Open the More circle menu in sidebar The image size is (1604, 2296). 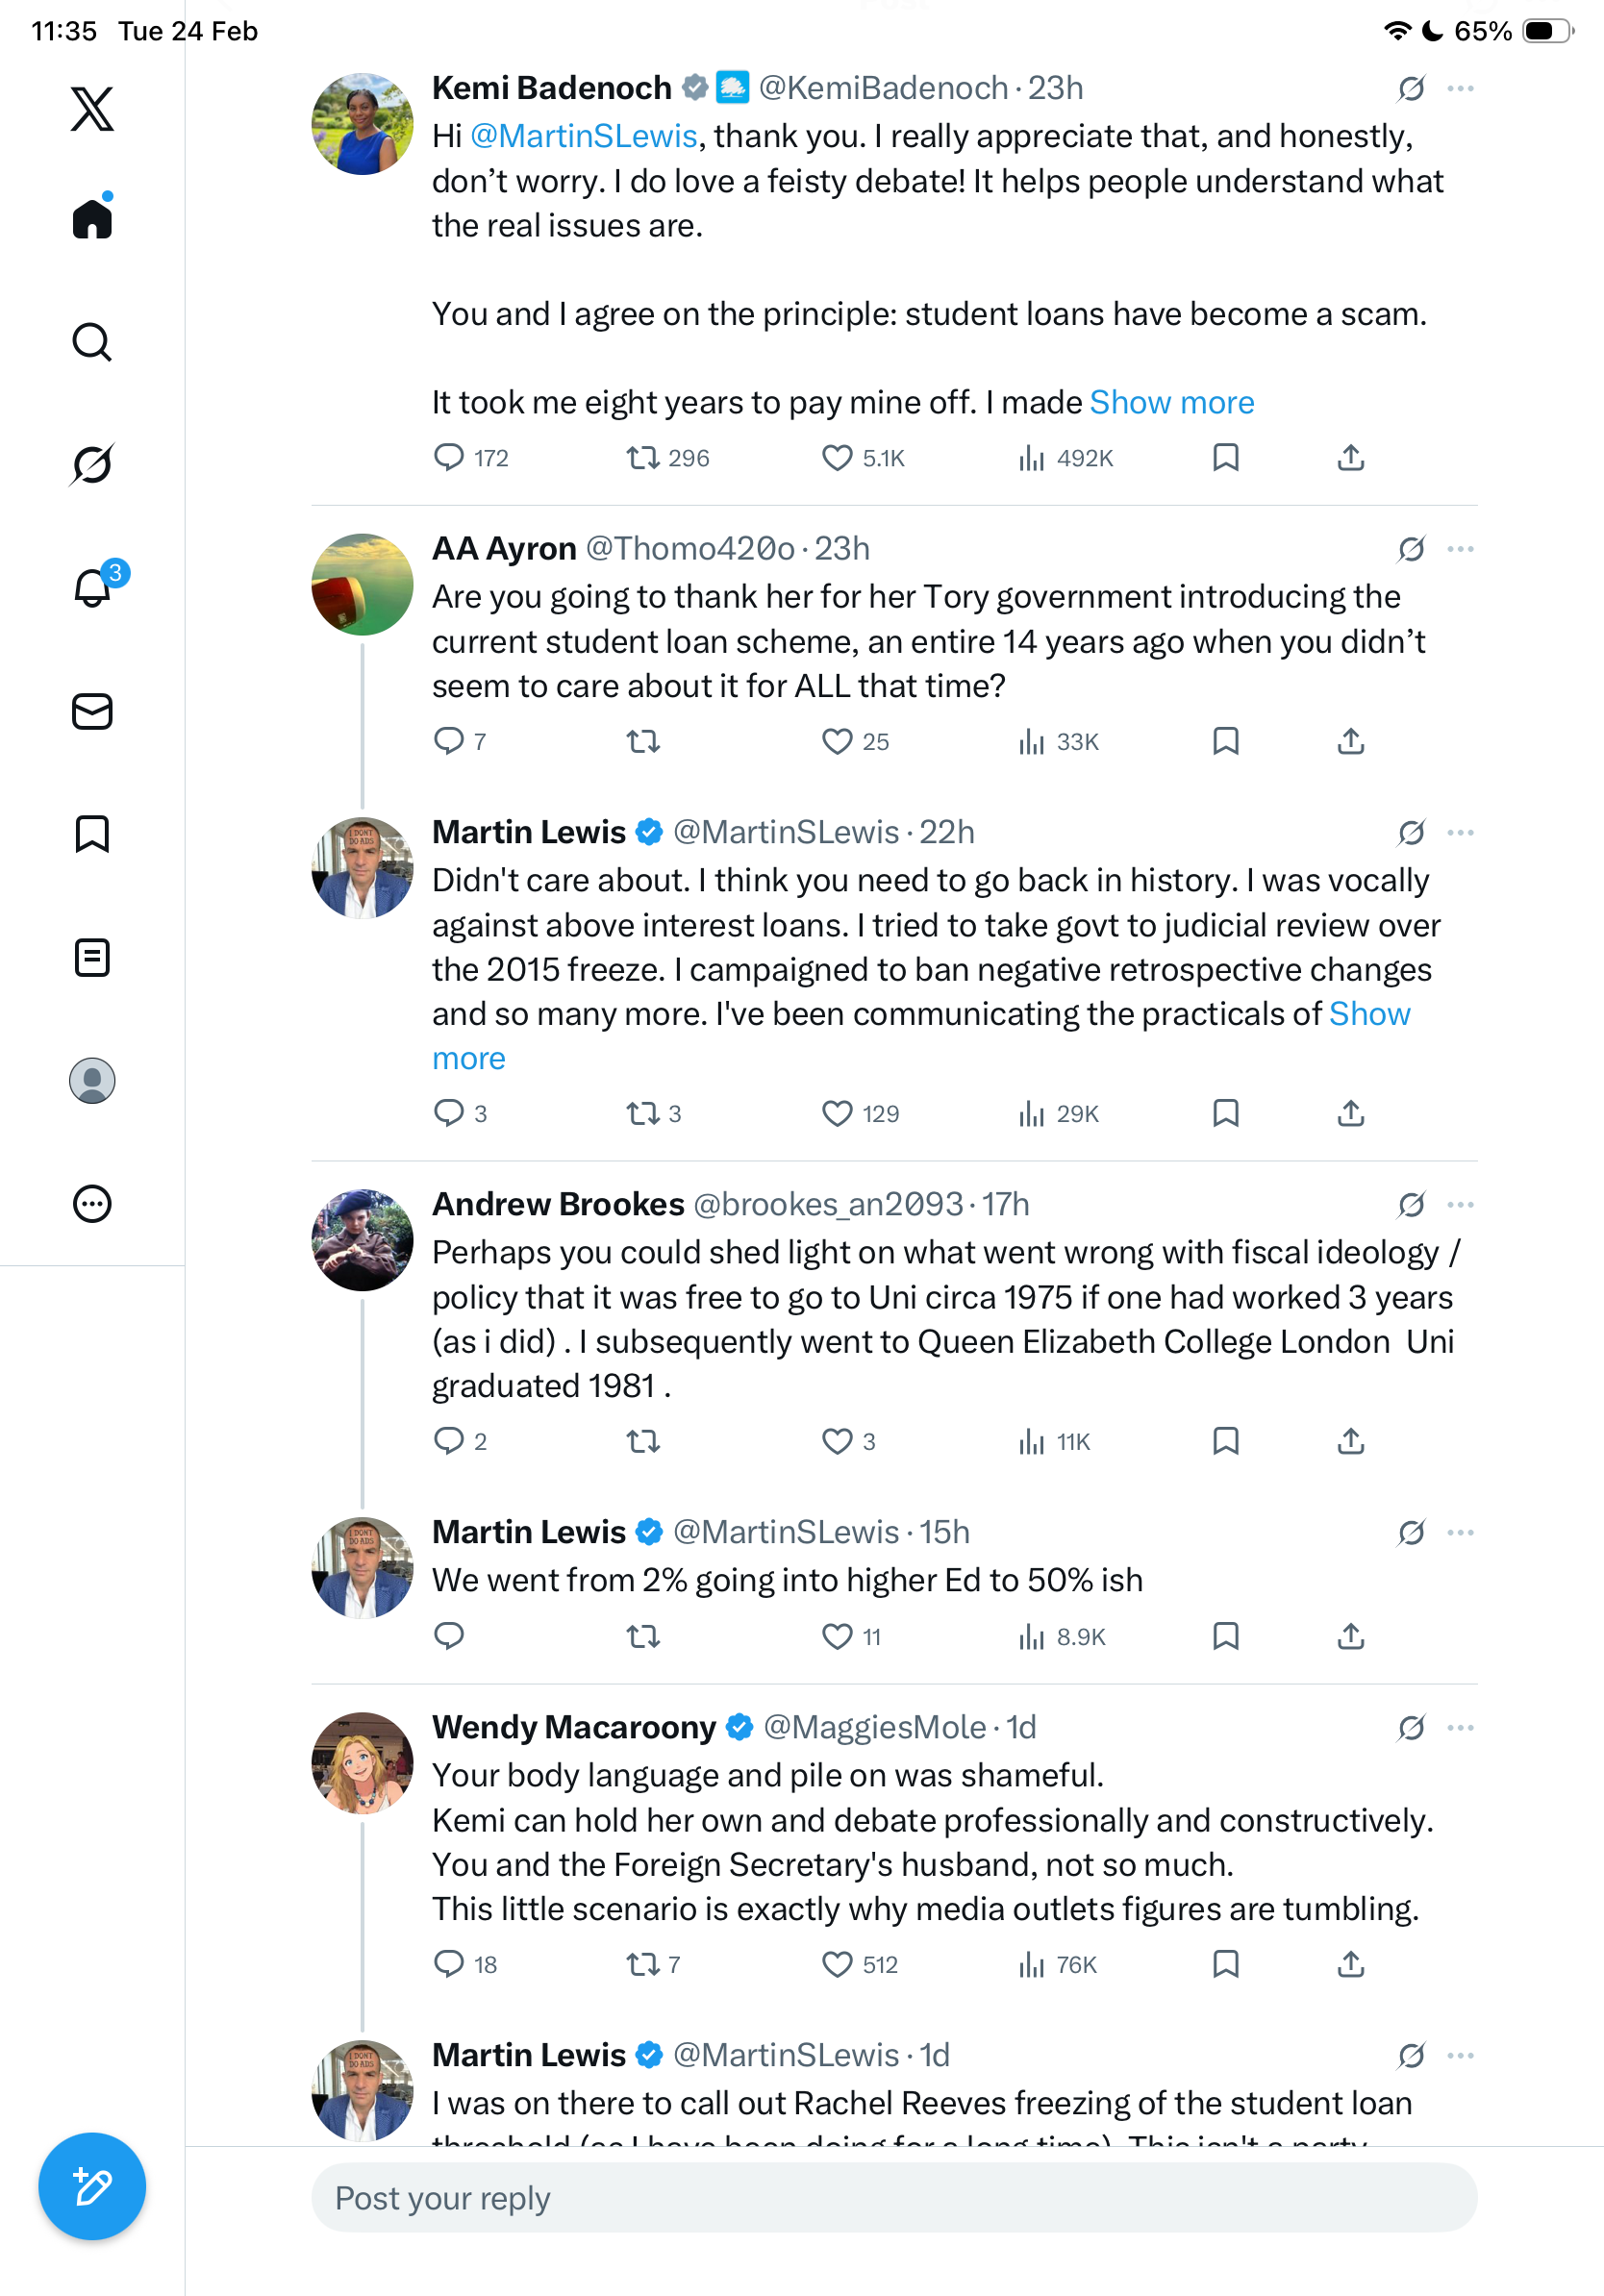click(92, 1204)
